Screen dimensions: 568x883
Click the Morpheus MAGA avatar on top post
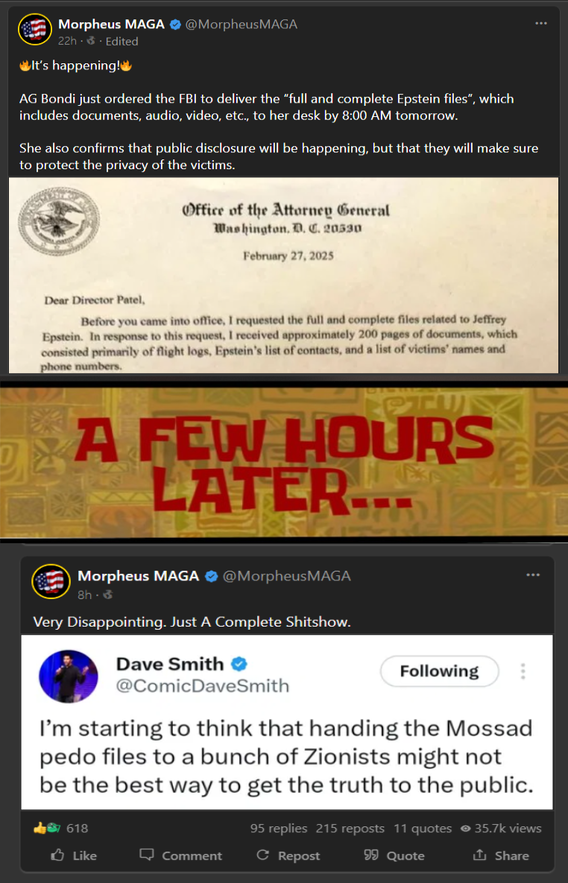click(x=35, y=29)
